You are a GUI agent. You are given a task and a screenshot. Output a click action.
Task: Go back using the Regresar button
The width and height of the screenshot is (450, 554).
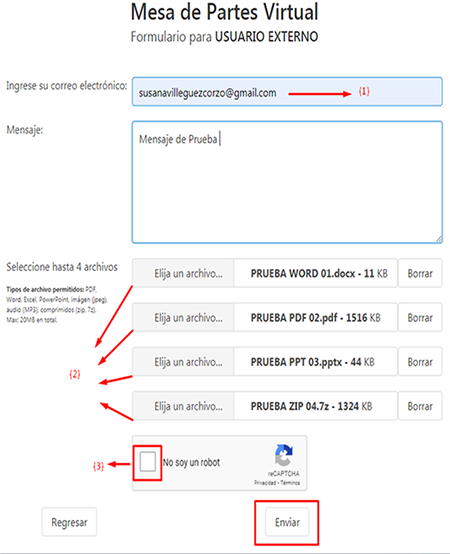[69, 522]
